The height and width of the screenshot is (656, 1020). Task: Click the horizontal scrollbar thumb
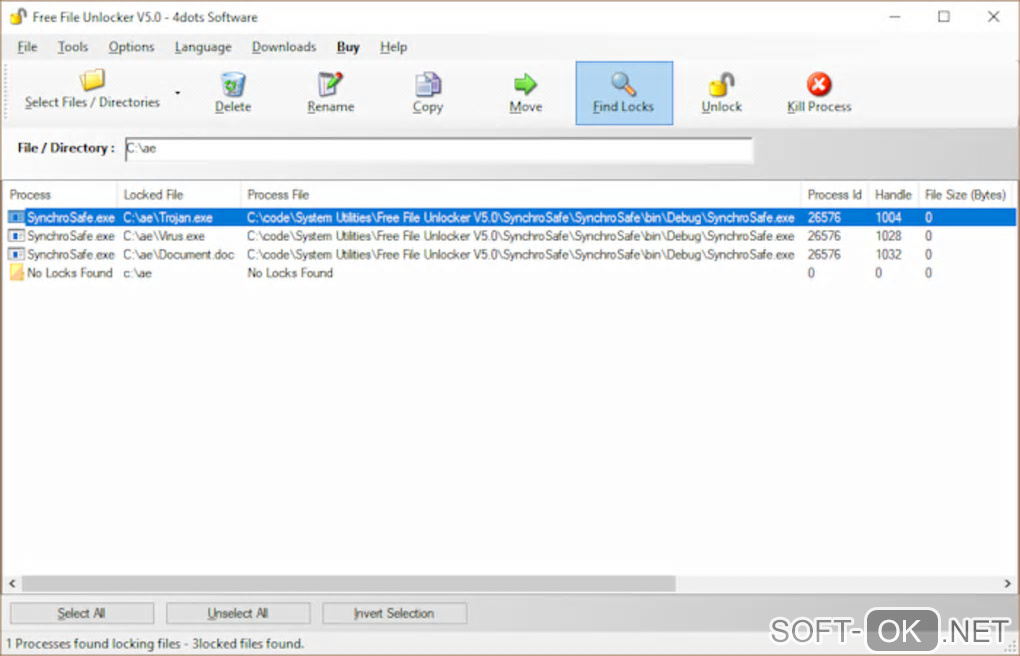[349, 584]
